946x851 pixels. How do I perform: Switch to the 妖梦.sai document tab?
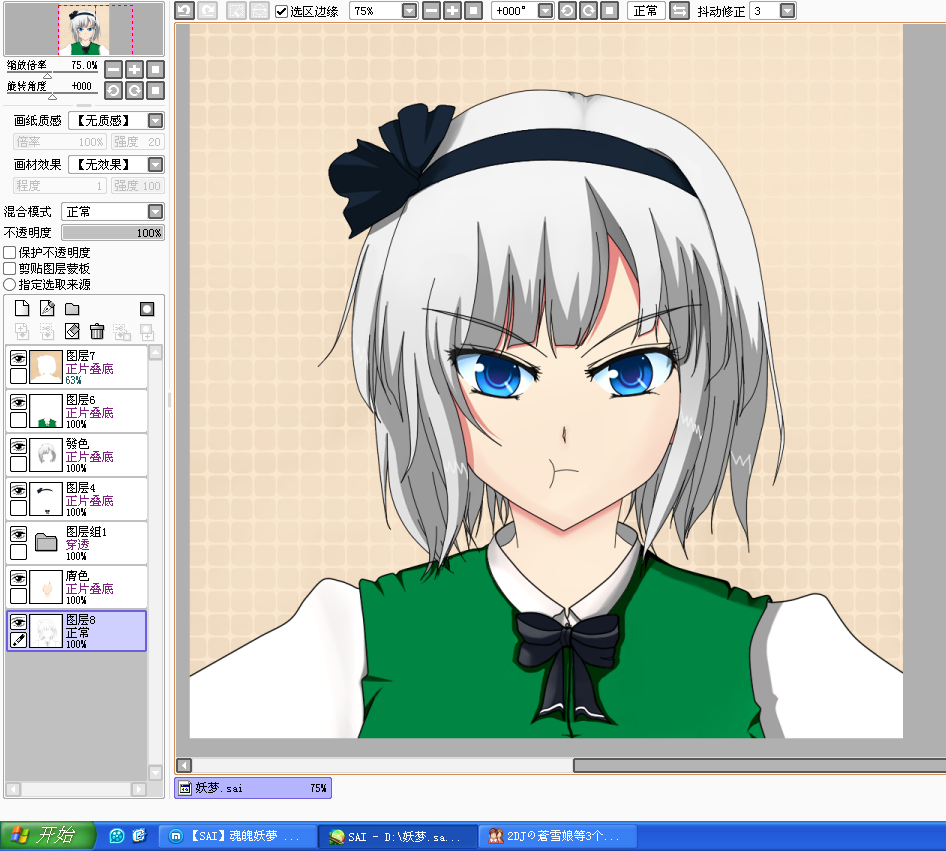tap(253, 788)
